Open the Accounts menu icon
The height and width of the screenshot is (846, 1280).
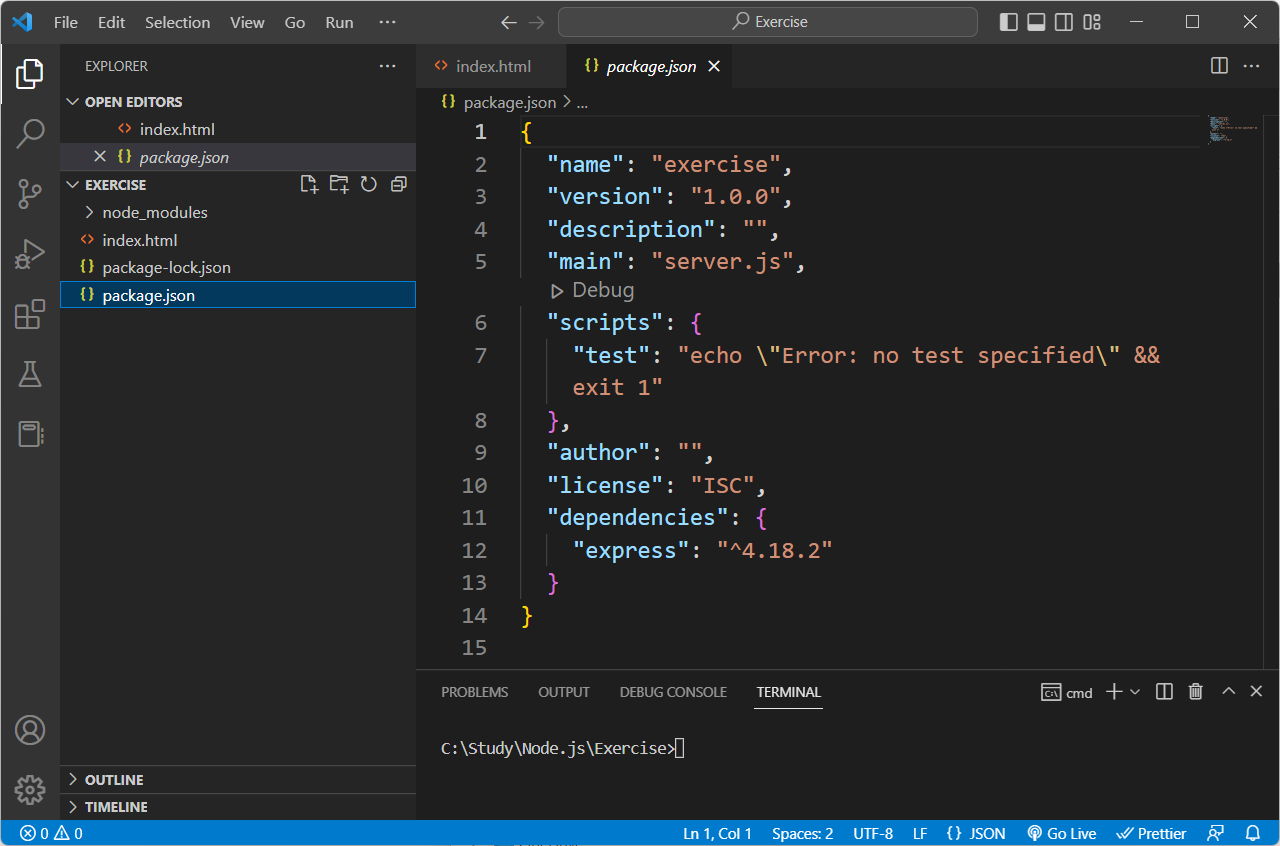(x=30, y=730)
